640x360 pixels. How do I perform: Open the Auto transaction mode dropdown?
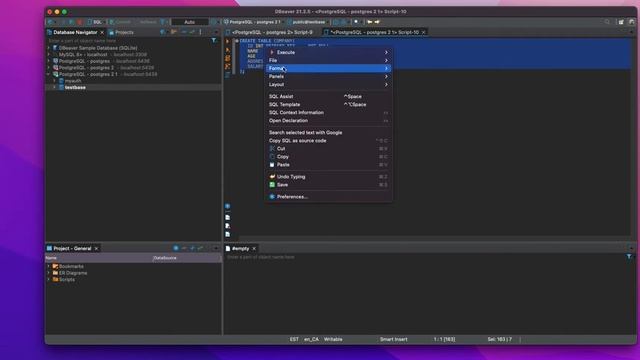click(x=190, y=22)
